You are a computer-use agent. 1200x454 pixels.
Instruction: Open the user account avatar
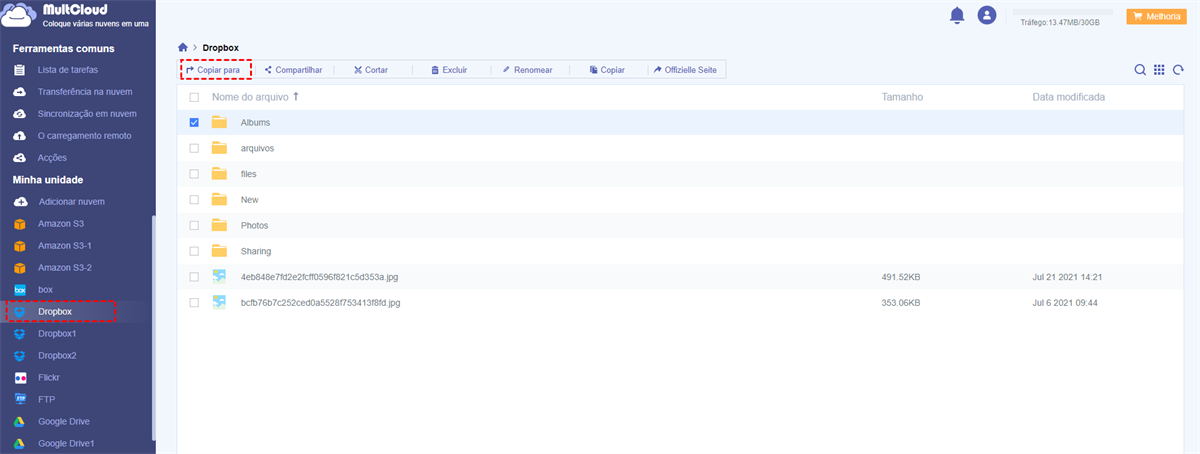987,15
